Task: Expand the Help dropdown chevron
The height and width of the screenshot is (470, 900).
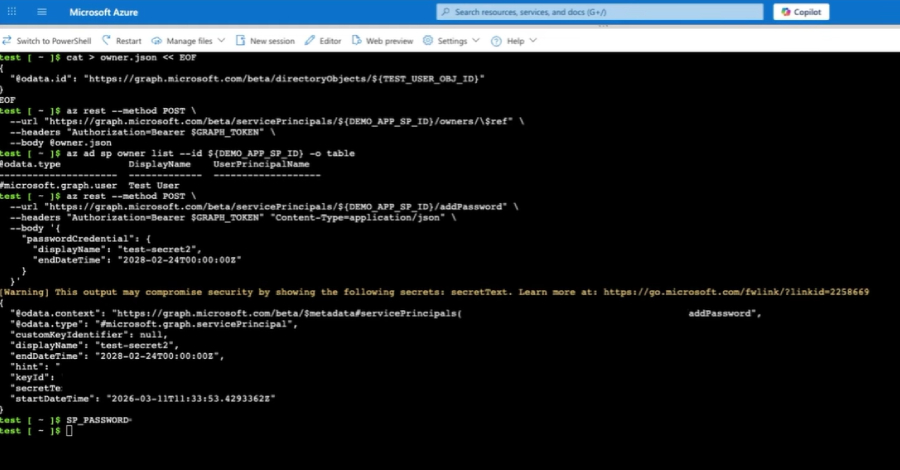Action: pyautogui.click(x=532, y=41)
